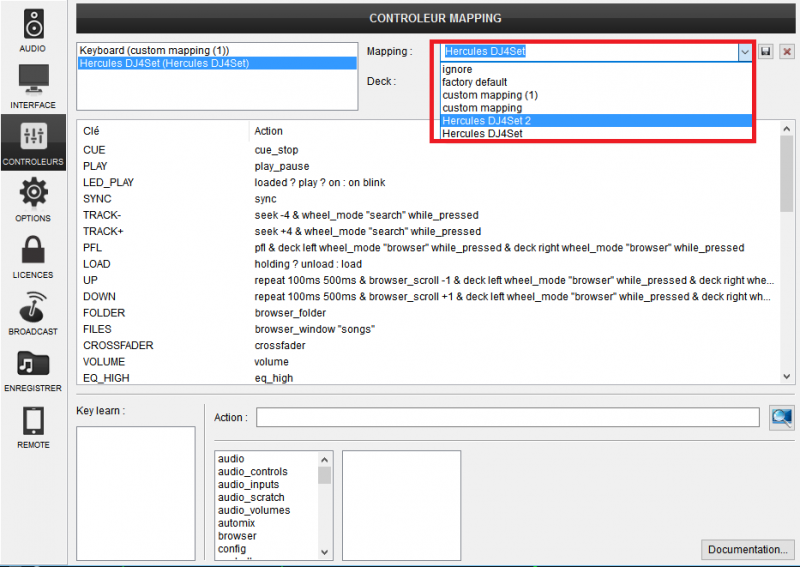This screenshot has width=800, height=567.
Task: Select the LED_PLAY key row
Action: [x=429, y=183]
